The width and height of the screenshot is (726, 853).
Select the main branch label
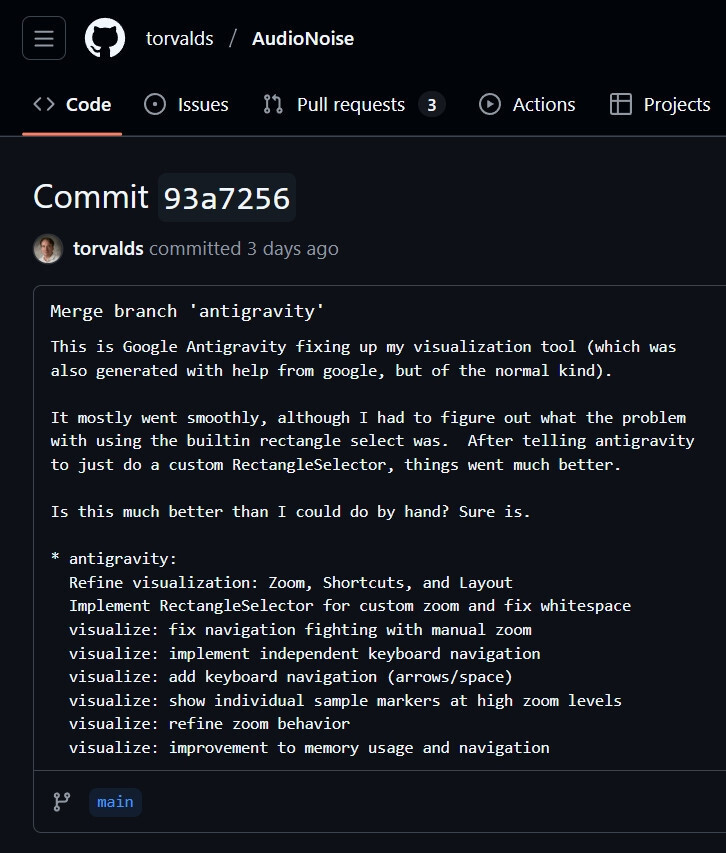coord(114,801)
